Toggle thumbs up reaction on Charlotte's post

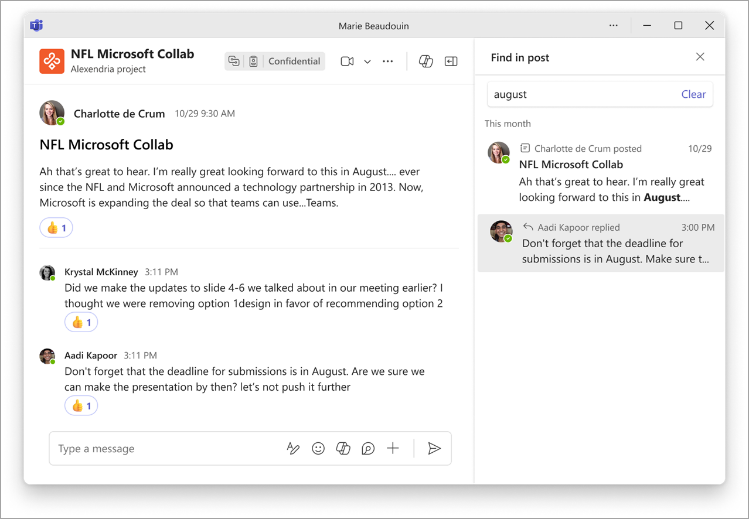pos(56,228)
